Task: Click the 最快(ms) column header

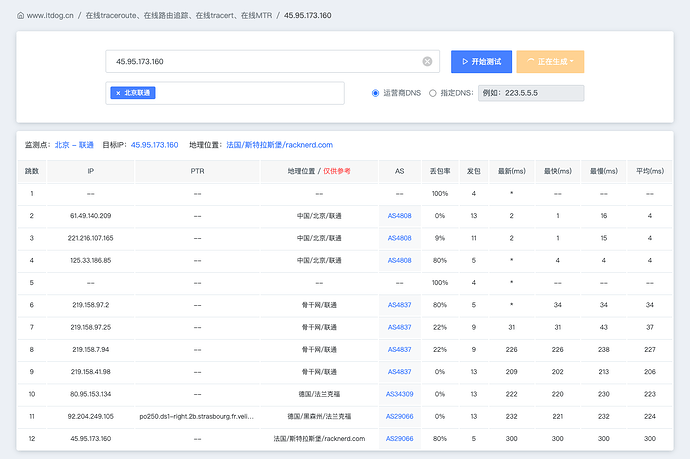Action: tap(558, 171)
